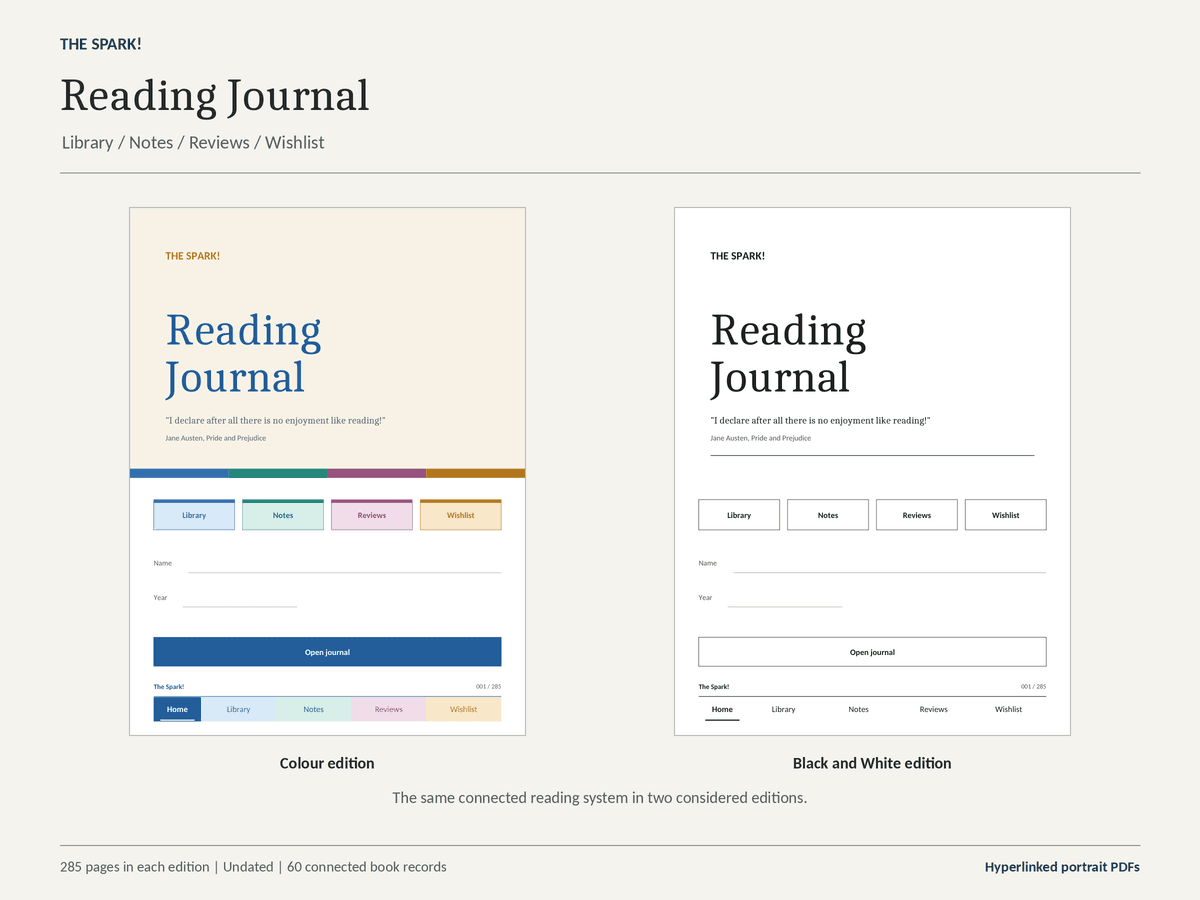Select Library in Colour edition bottom navigation
The height and width of the screenshot is (900, 1200).
[238, 709]
